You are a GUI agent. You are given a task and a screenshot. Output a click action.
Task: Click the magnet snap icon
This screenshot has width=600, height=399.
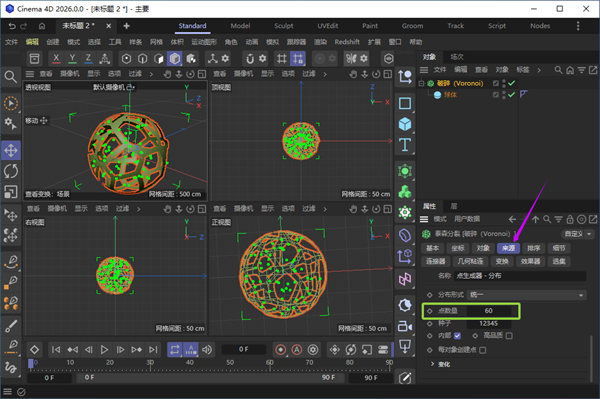click(250, 59)
